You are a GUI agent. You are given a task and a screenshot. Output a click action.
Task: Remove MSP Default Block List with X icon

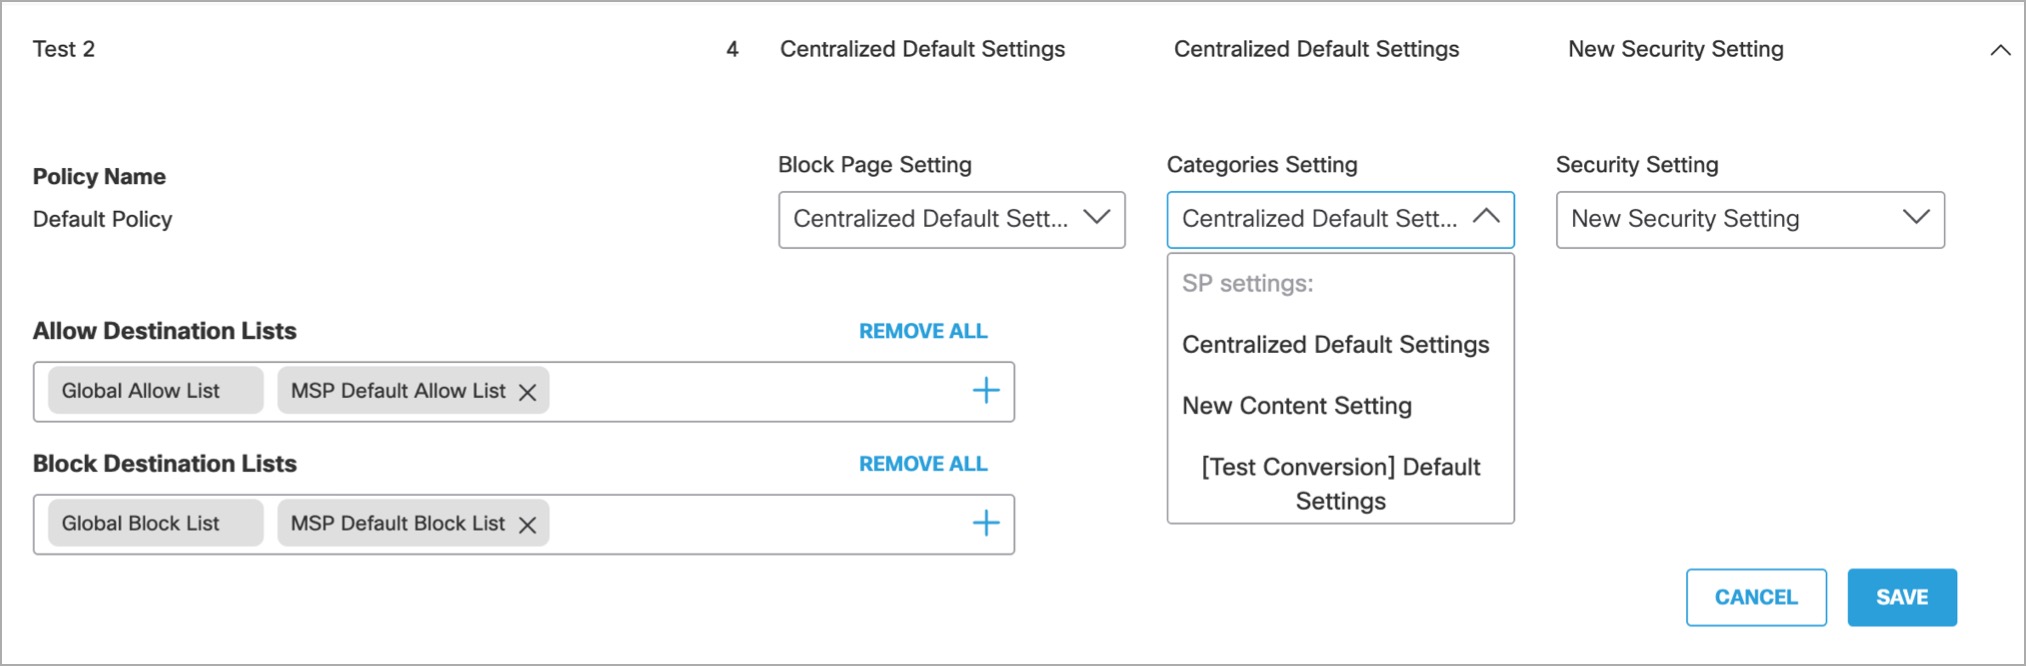527,525
